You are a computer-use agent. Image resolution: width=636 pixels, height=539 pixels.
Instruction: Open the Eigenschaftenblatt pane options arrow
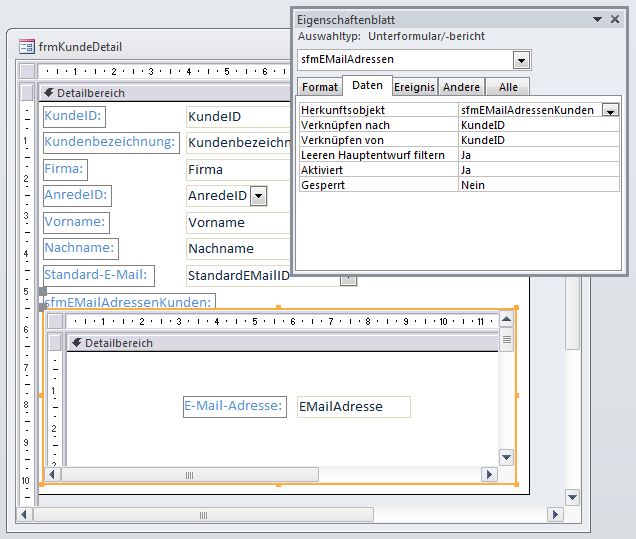point(598,18)
